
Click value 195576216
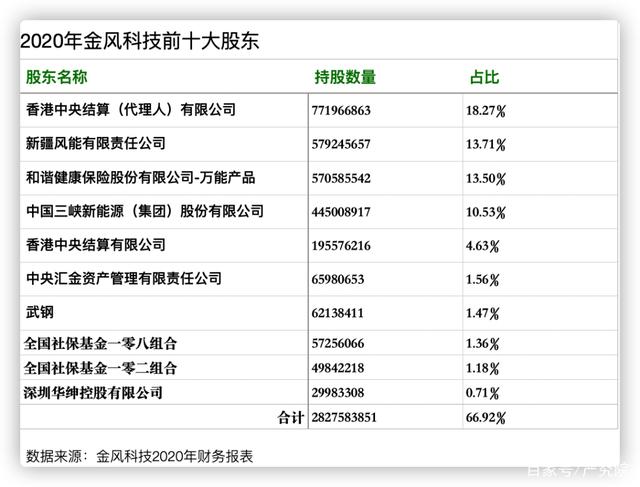[341, 246]
